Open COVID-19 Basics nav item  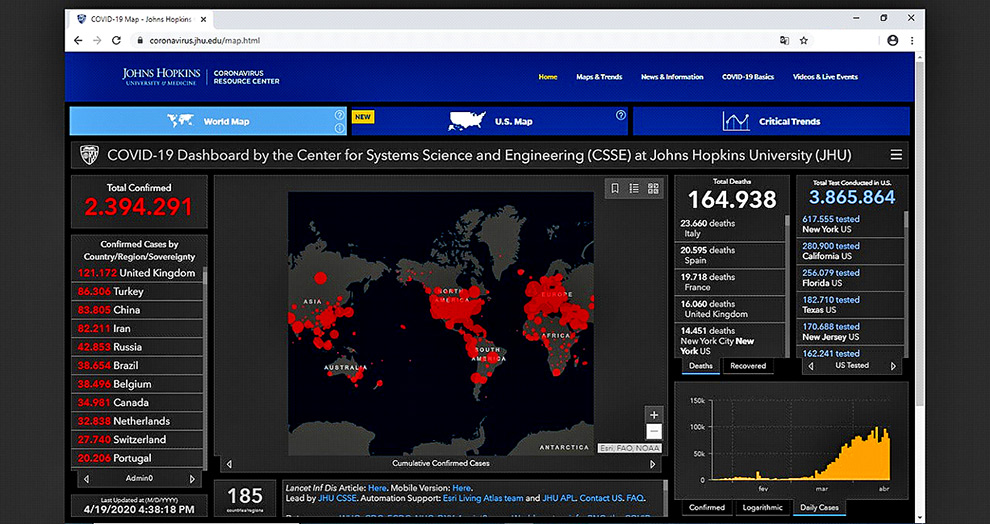tap(748, 77)
